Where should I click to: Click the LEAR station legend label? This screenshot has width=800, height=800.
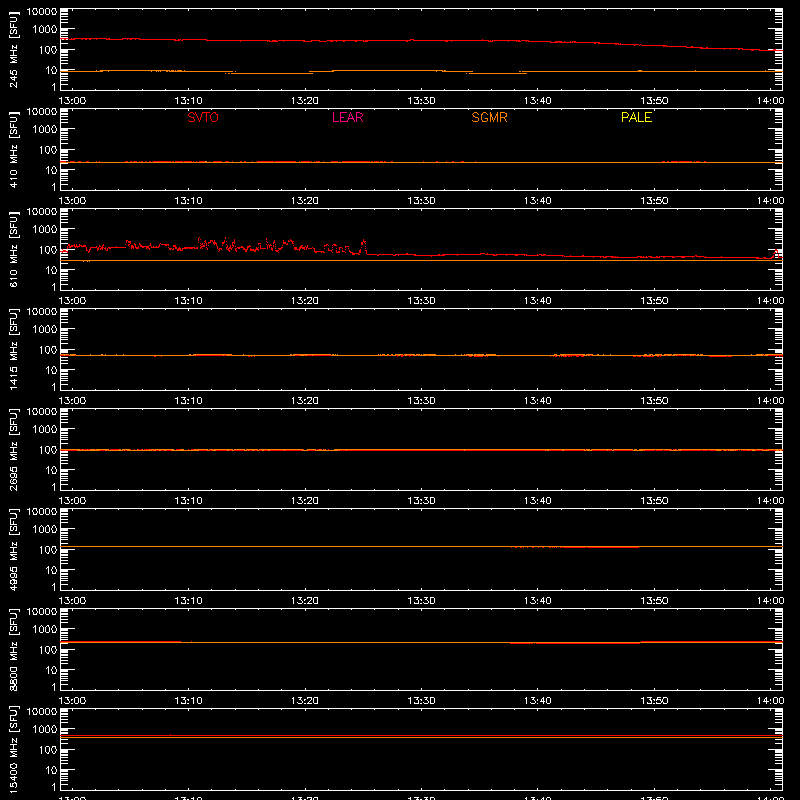[x=347, y=117]
